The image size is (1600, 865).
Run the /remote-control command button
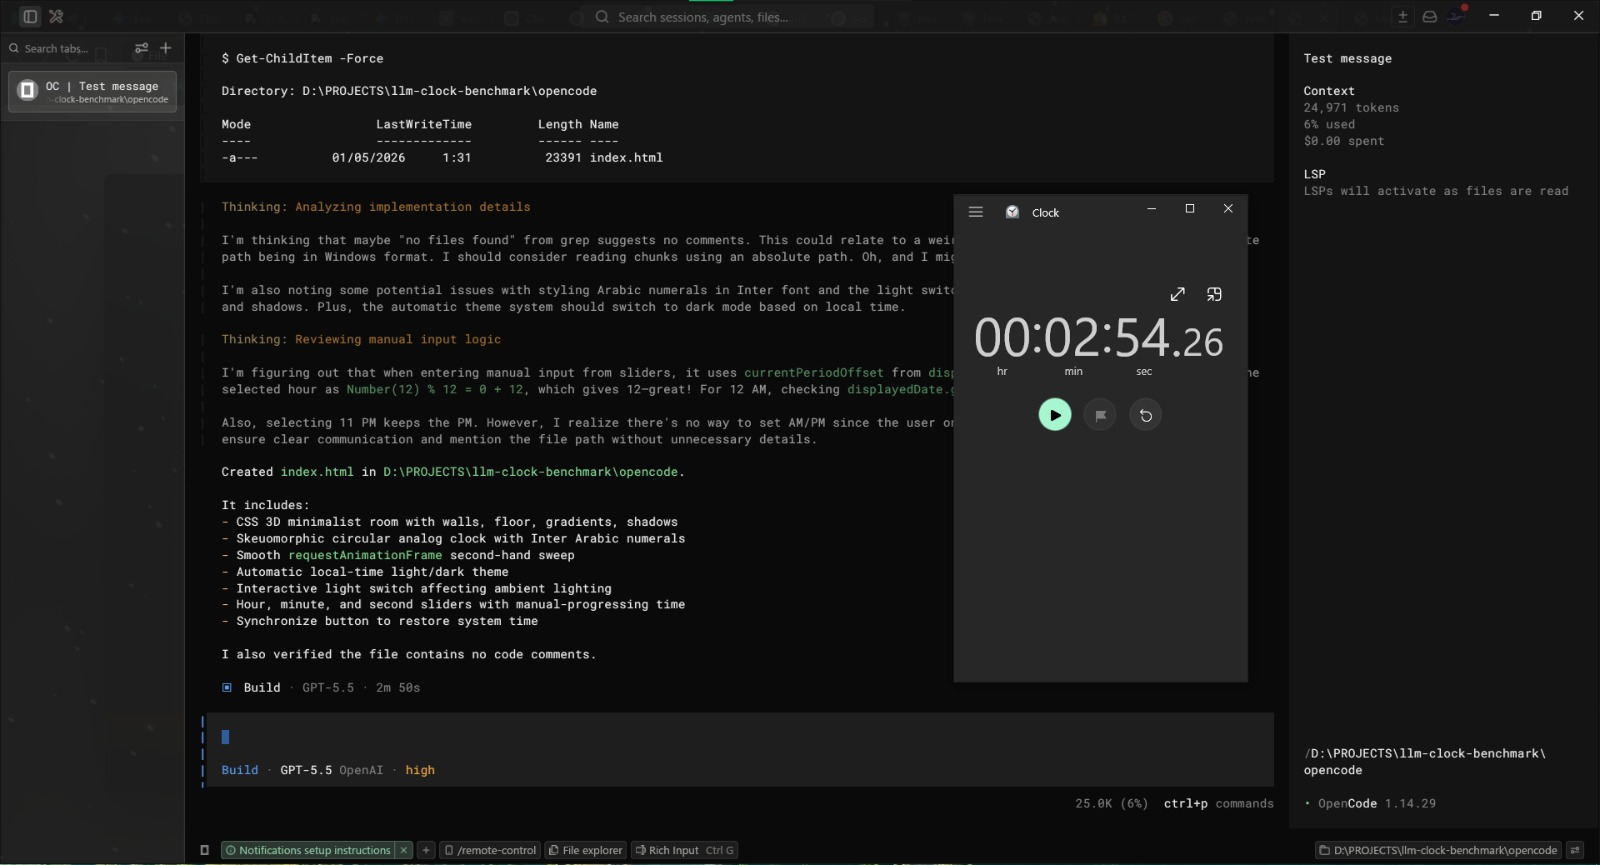point(491,850)
